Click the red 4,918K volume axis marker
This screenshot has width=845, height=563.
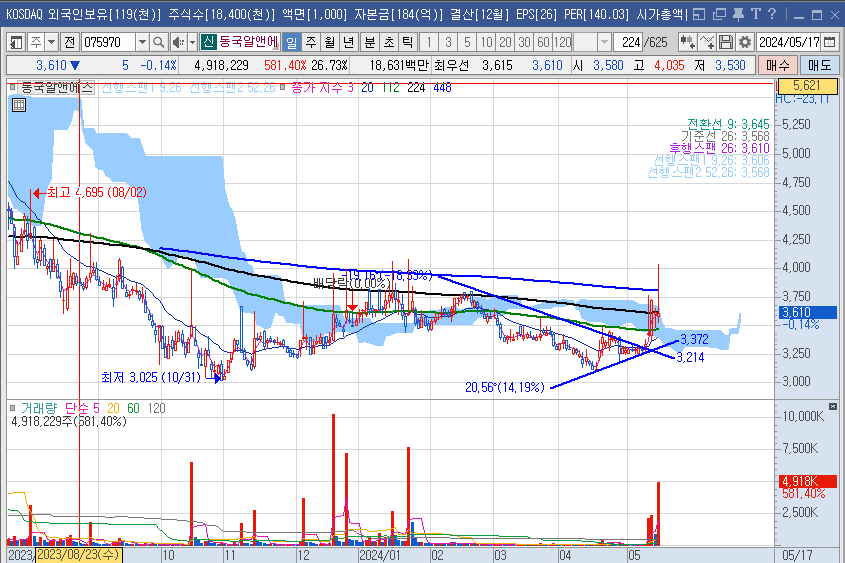808,481
